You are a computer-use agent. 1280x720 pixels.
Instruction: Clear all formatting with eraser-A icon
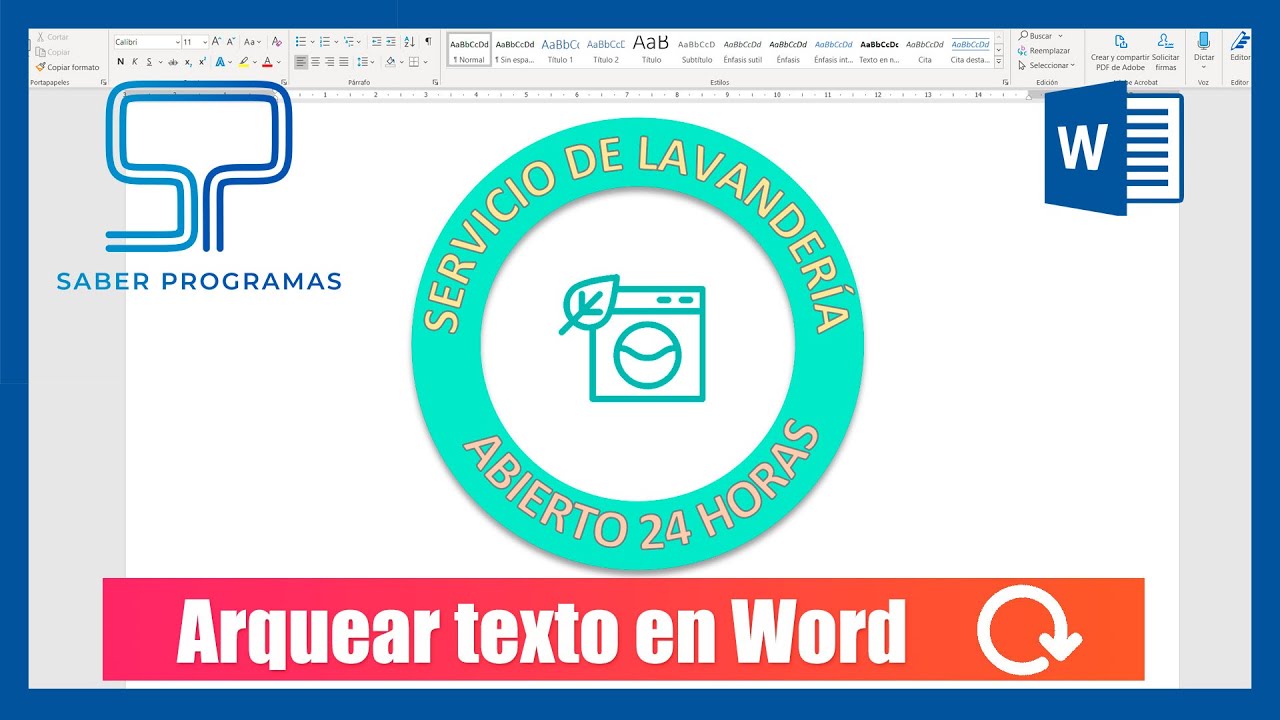(277, 42)
